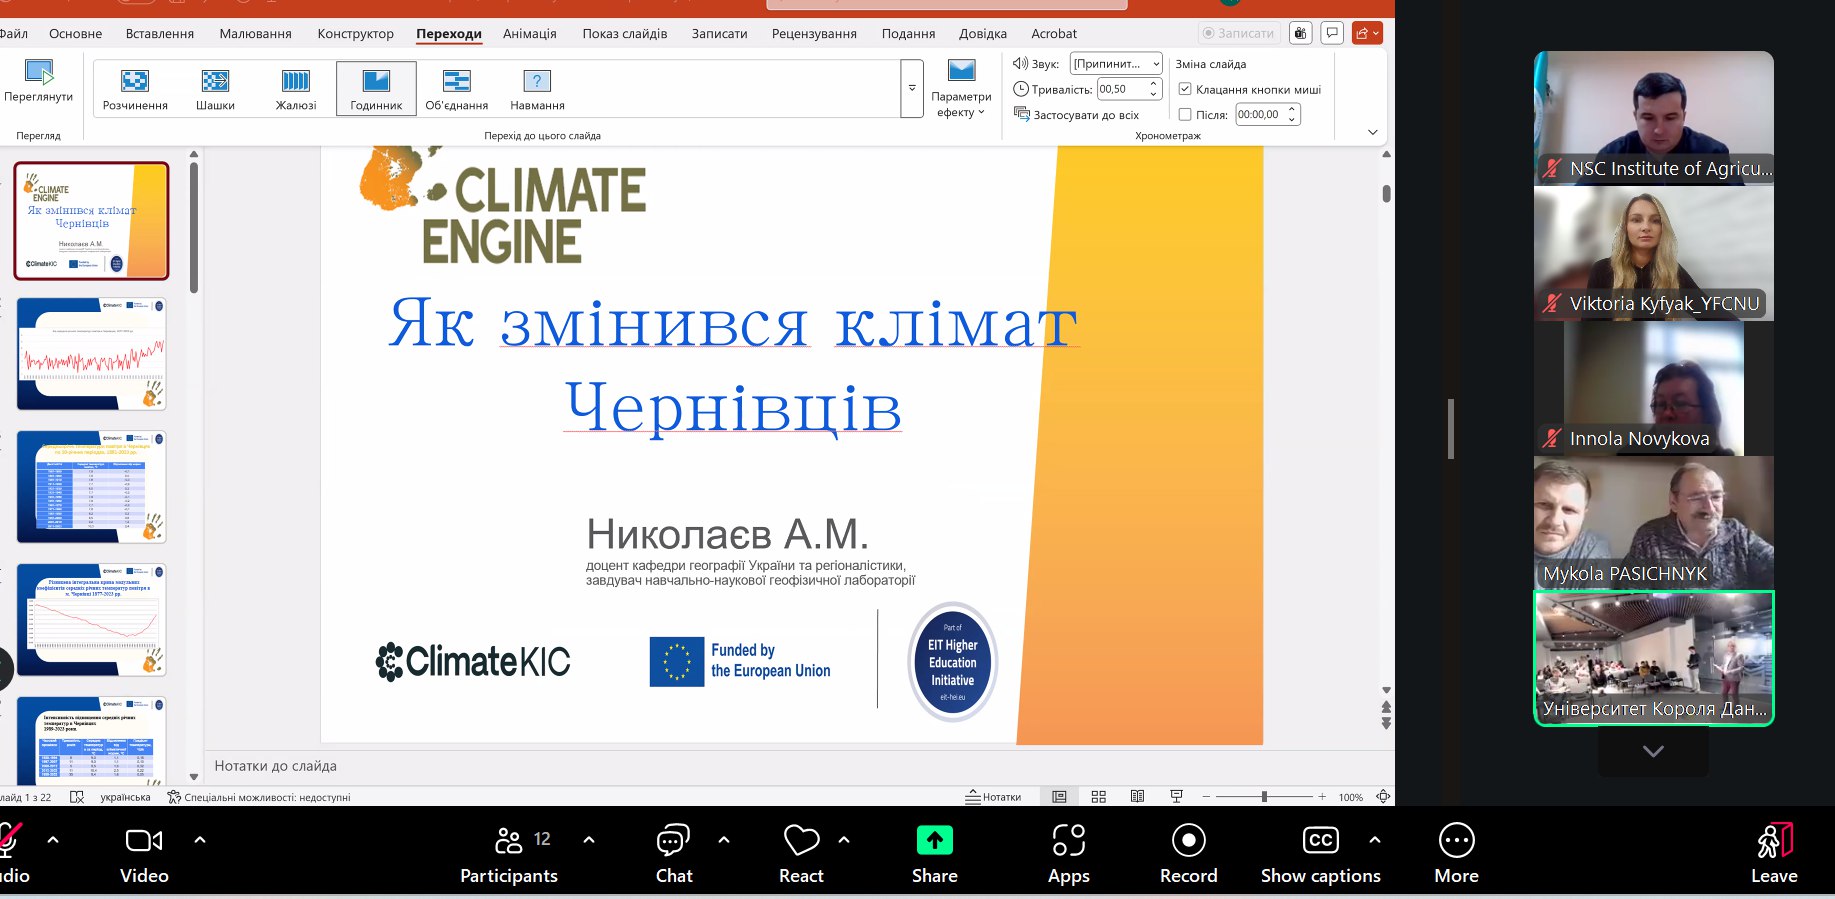The height and width of the screenshot is (899, 1835).
Task: Select the Годинник transition effect
Action: point(376,89)
